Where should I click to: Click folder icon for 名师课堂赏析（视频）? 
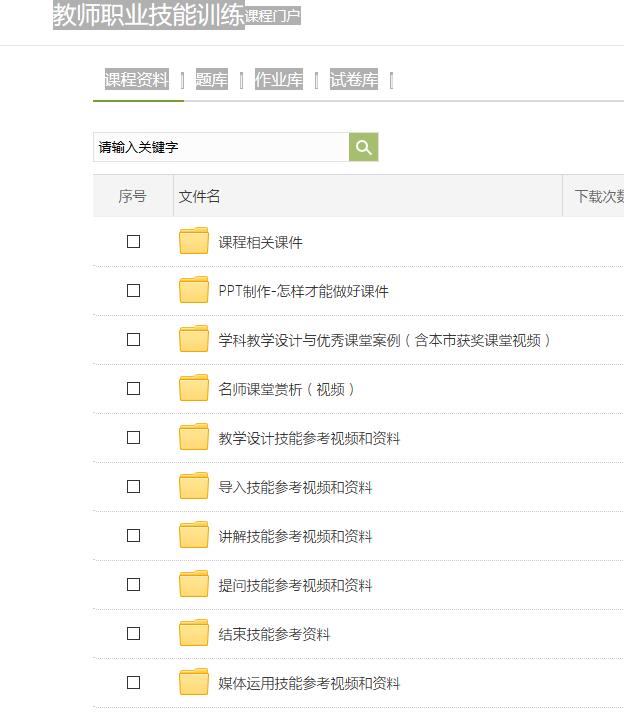pos(194,389)
